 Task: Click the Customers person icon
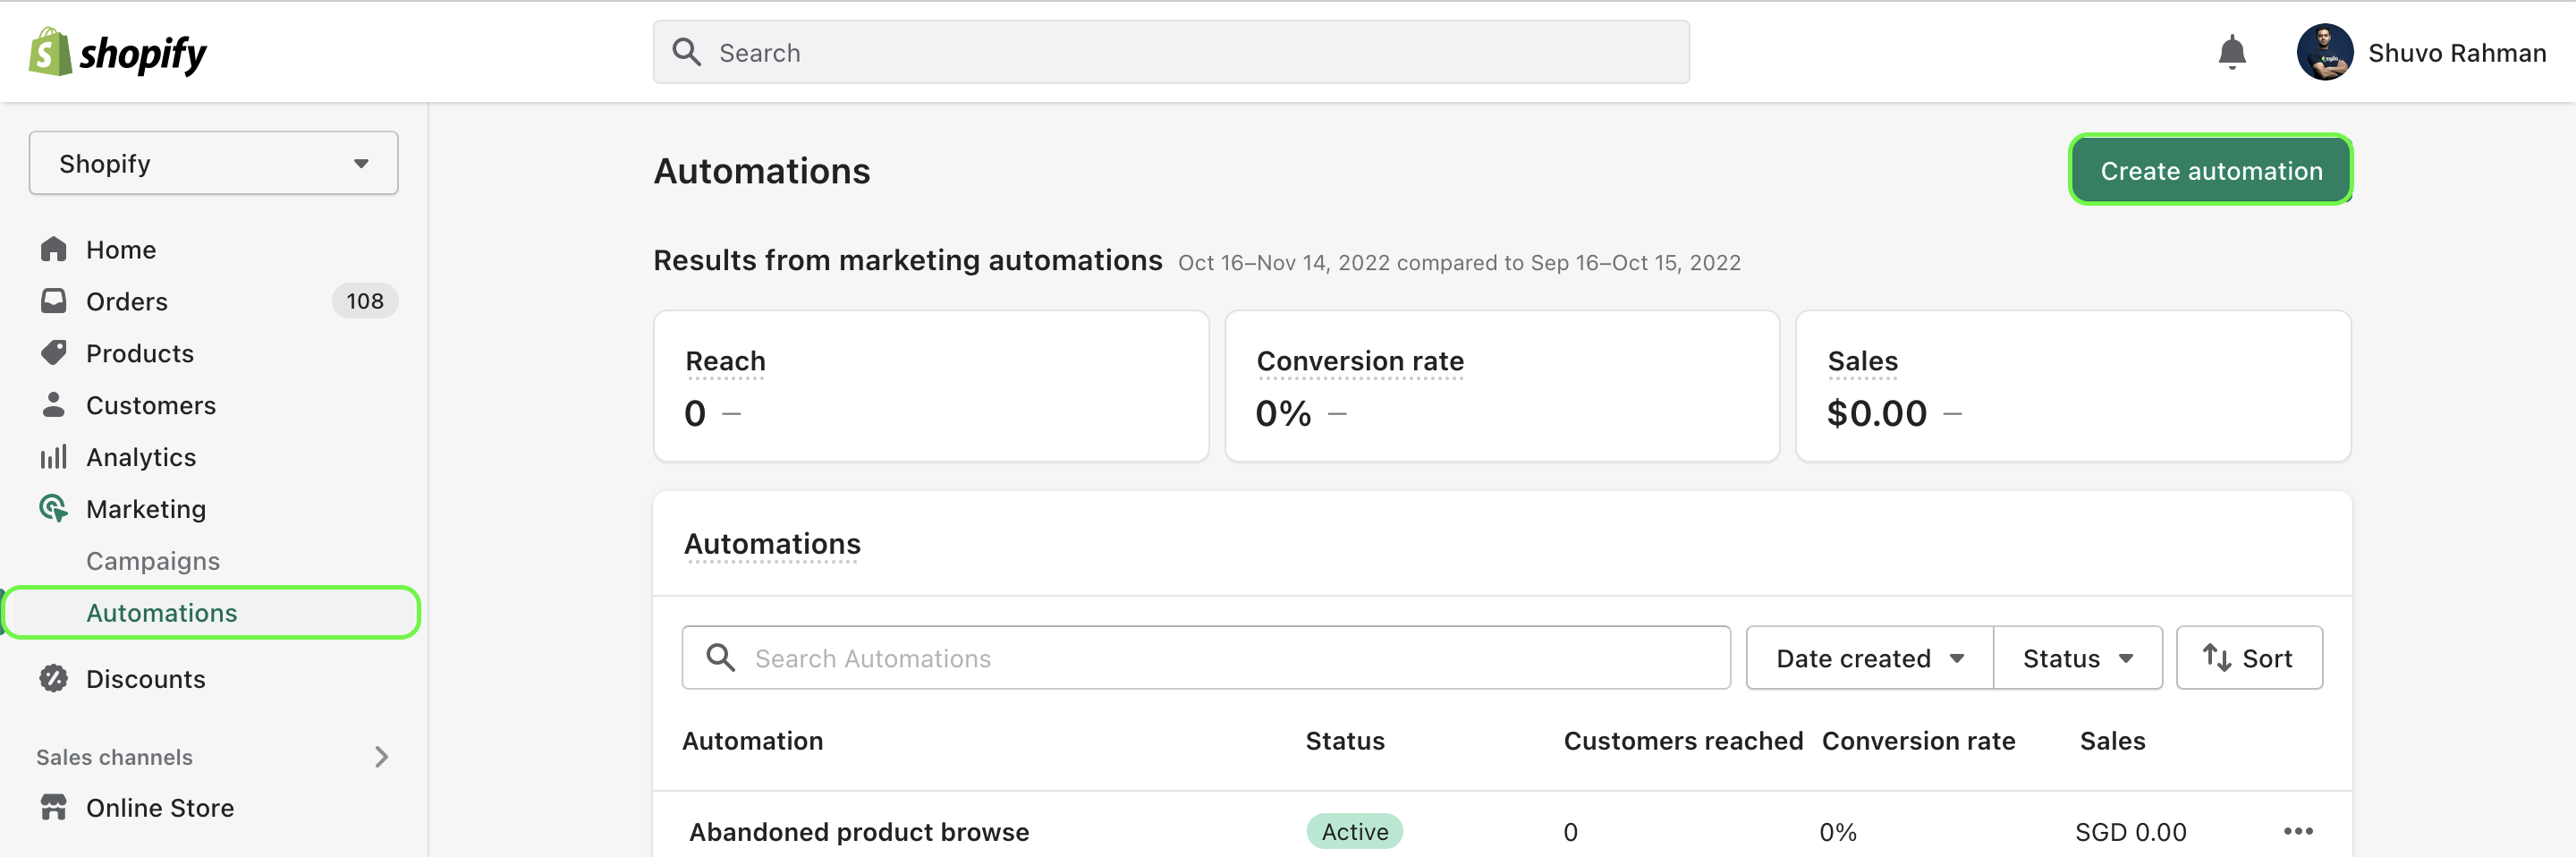(54, 405)
